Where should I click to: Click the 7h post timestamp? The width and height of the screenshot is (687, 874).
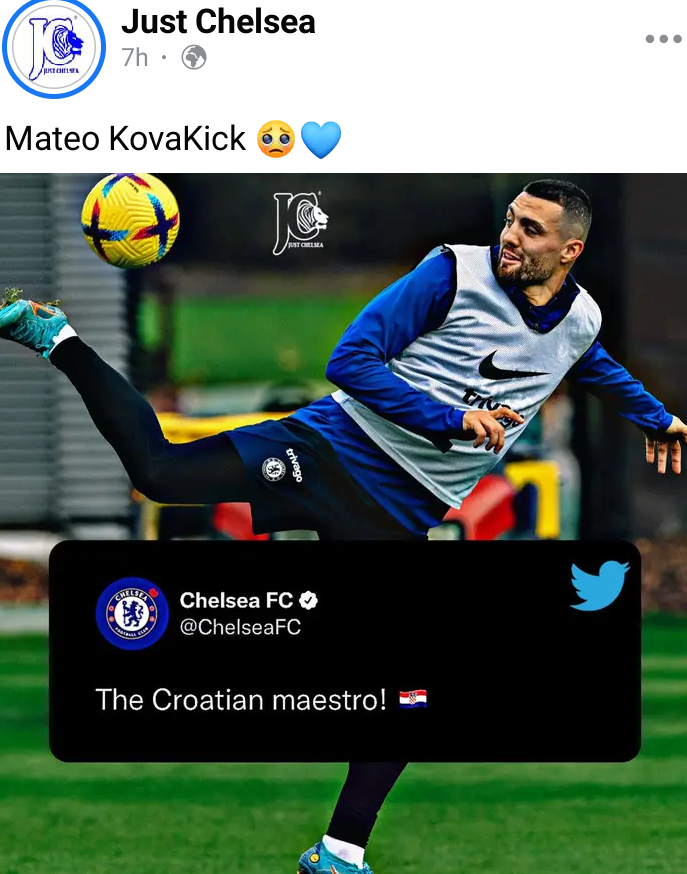pos(135,57)
